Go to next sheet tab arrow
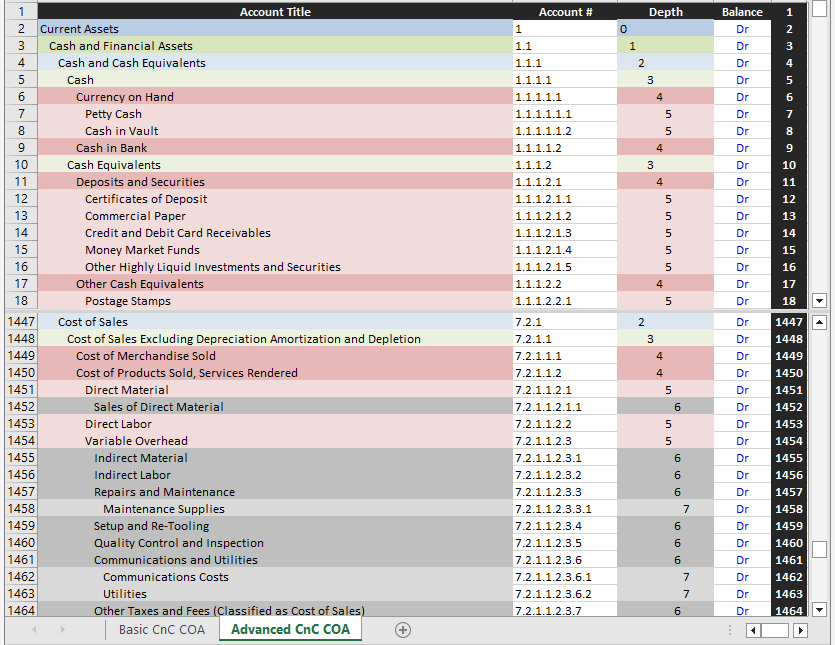 pos(62,630)
